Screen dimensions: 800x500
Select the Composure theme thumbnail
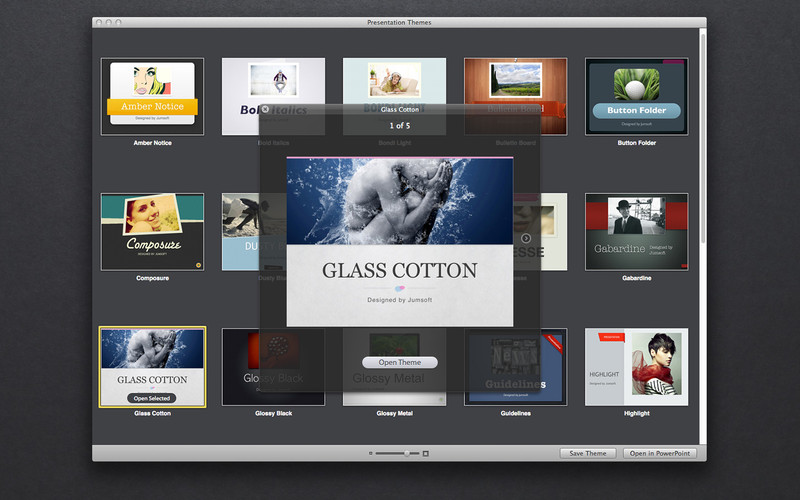click(152, 232)
